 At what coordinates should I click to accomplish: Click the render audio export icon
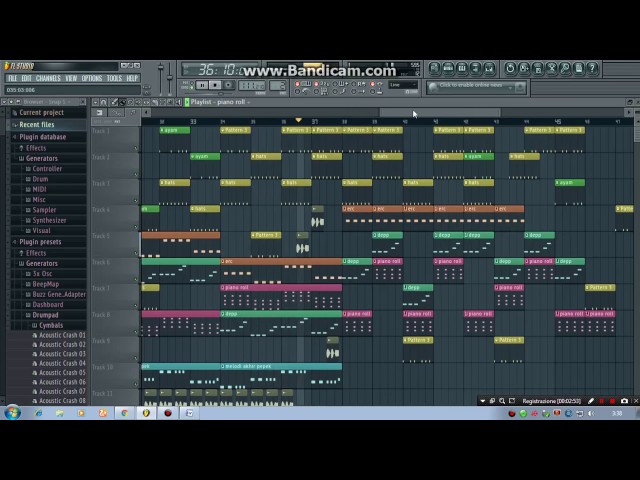[x=538, y=69]
